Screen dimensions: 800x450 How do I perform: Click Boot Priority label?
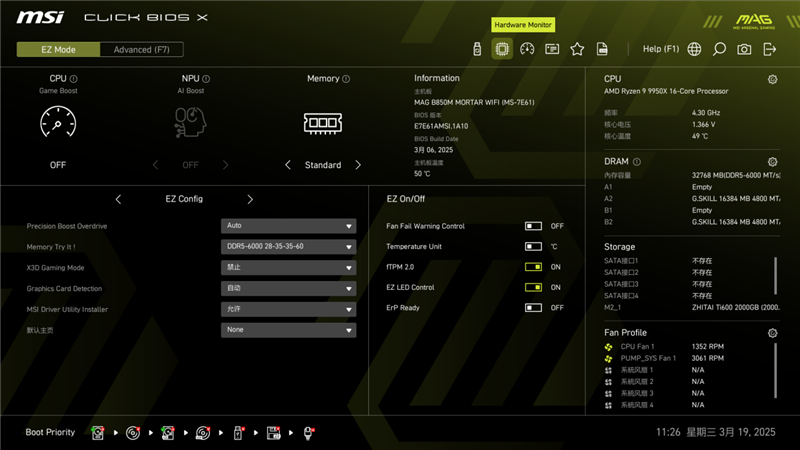coord(50,432)
